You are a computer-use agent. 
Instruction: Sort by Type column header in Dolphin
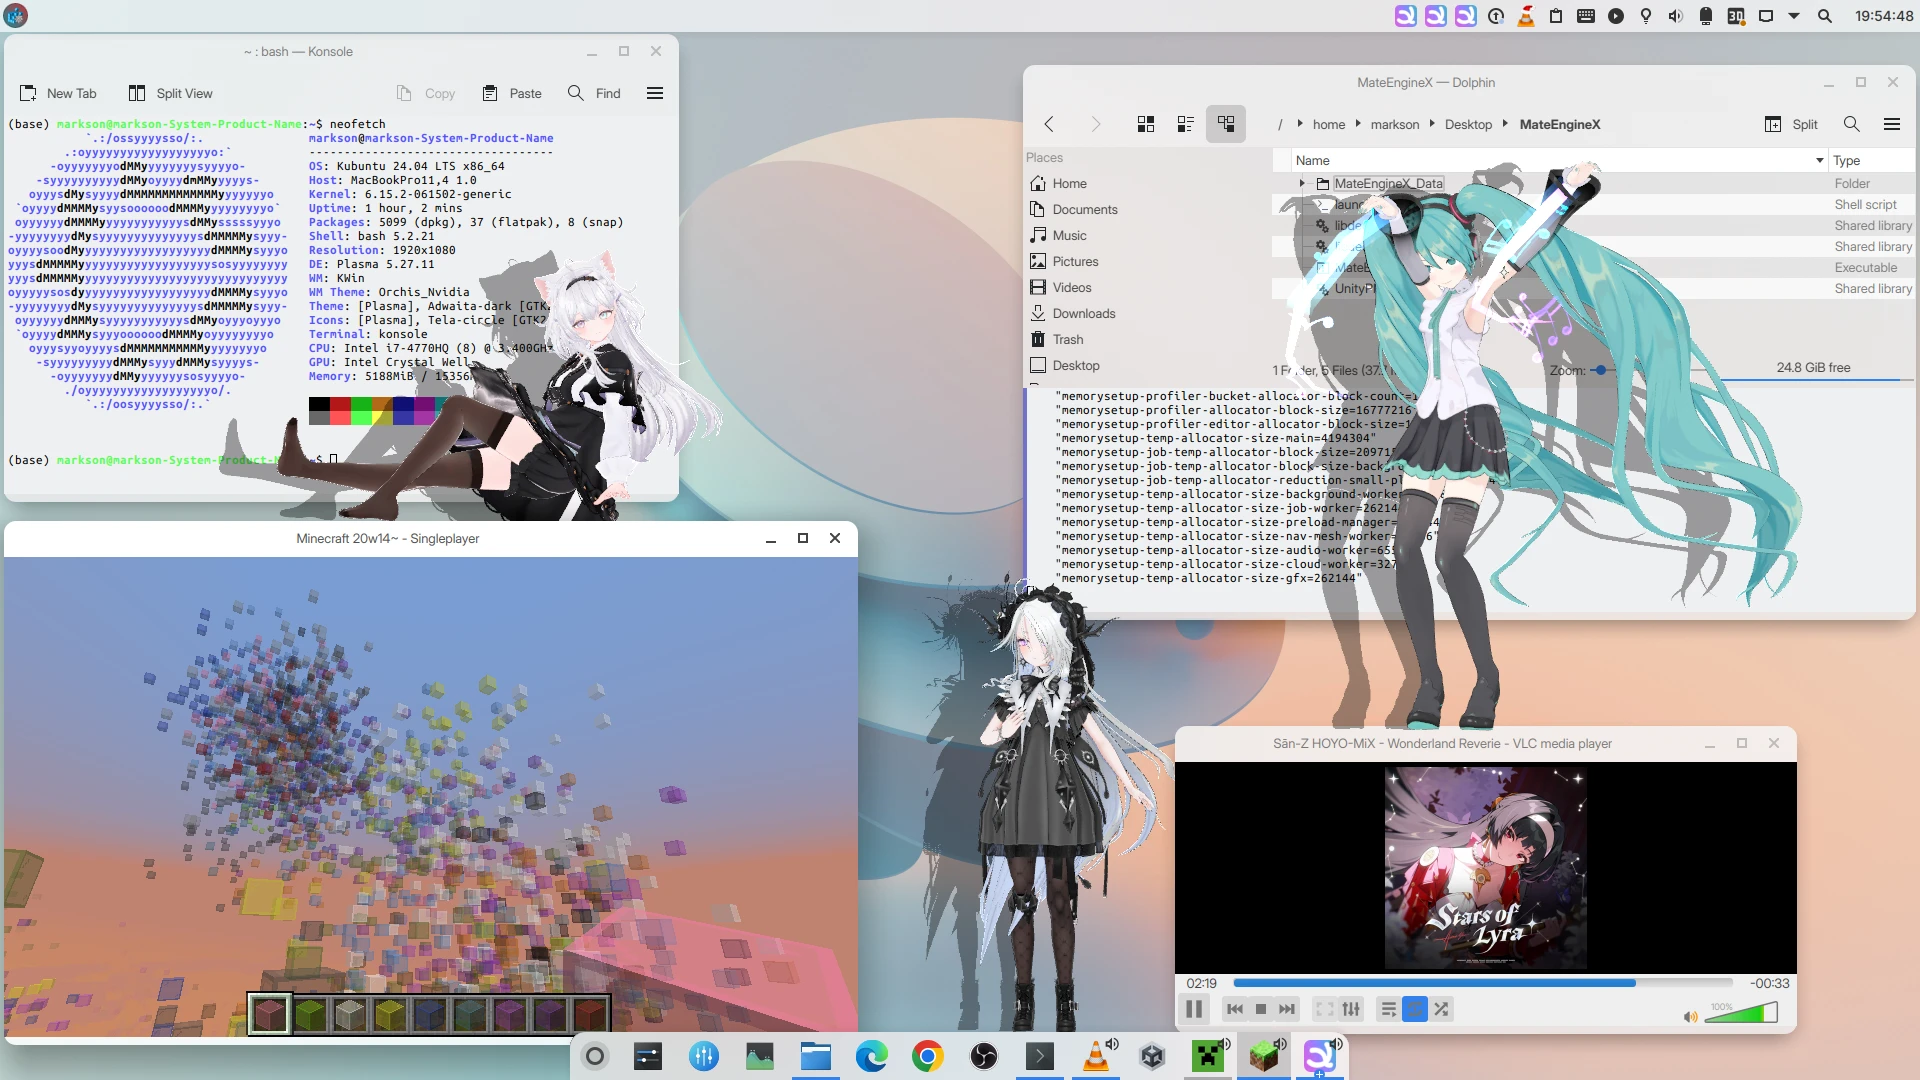tap(1871, 160)
